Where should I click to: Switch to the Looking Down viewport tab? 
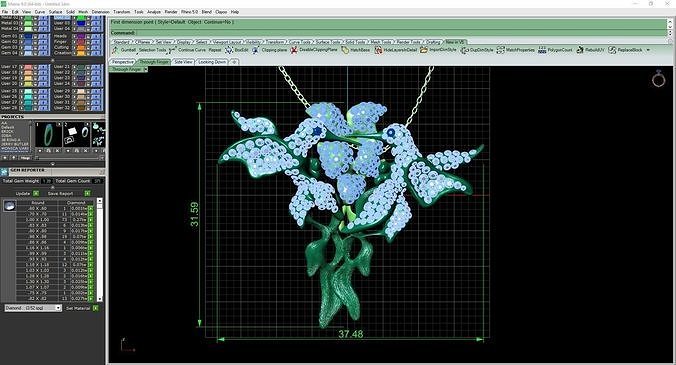click(x=212, y=62)
